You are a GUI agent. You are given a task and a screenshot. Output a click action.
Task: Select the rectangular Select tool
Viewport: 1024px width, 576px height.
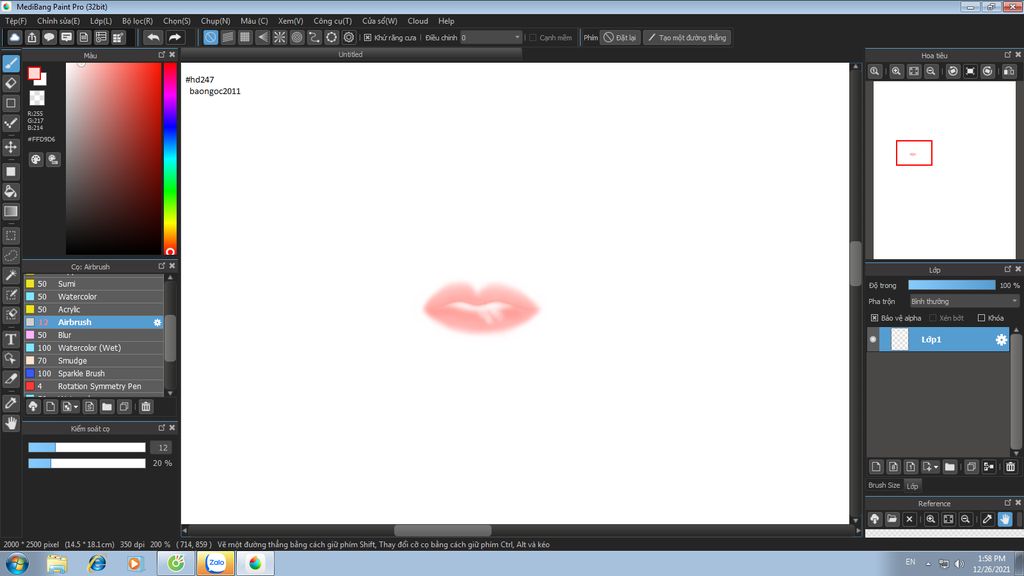click(11, 235)
